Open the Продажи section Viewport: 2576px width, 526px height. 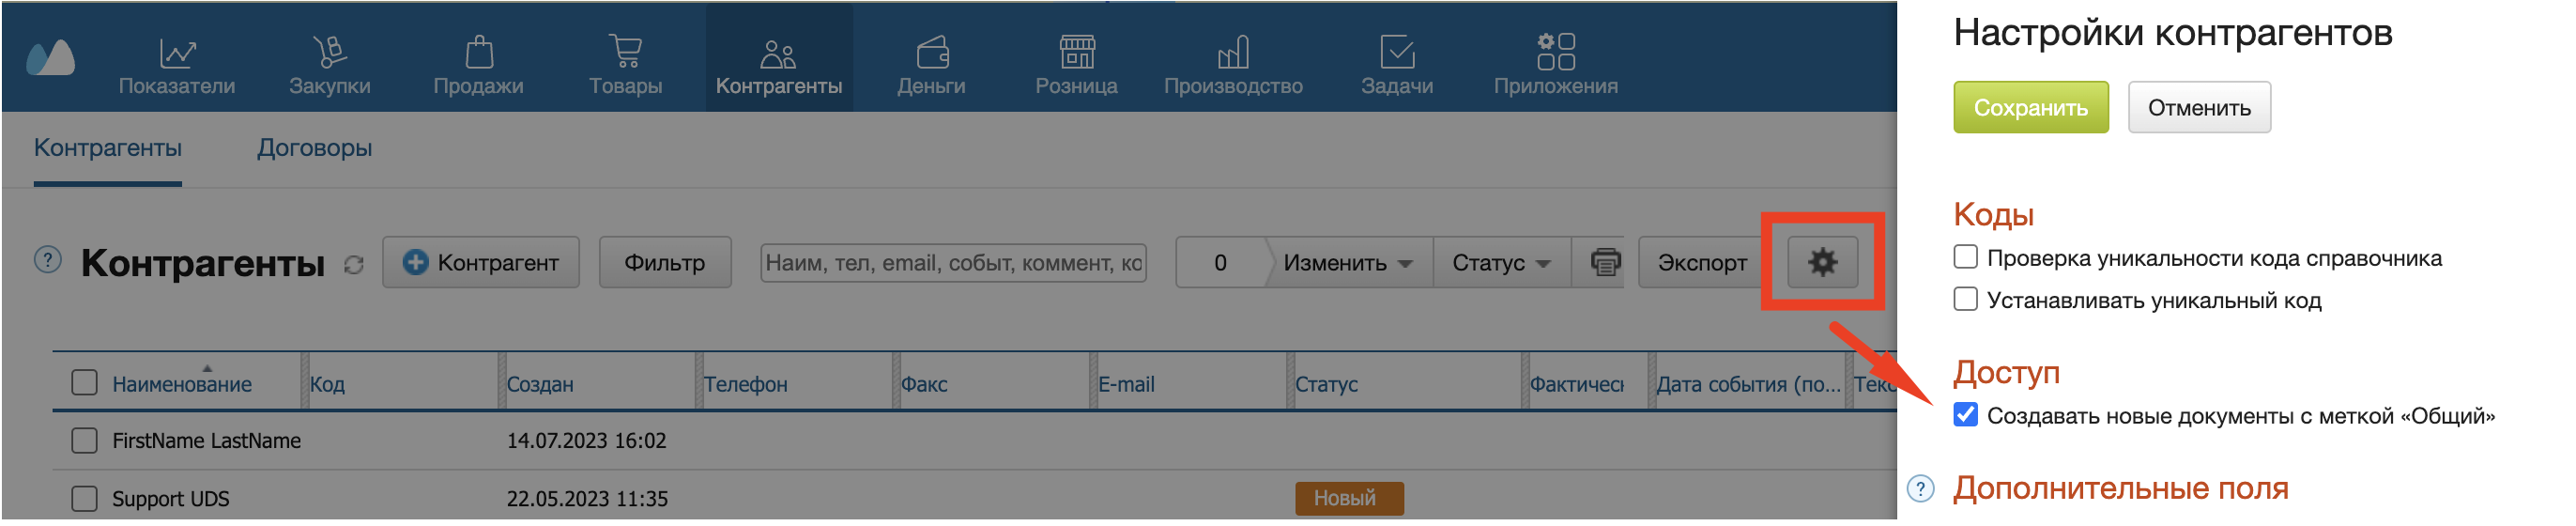coord(479,65)
